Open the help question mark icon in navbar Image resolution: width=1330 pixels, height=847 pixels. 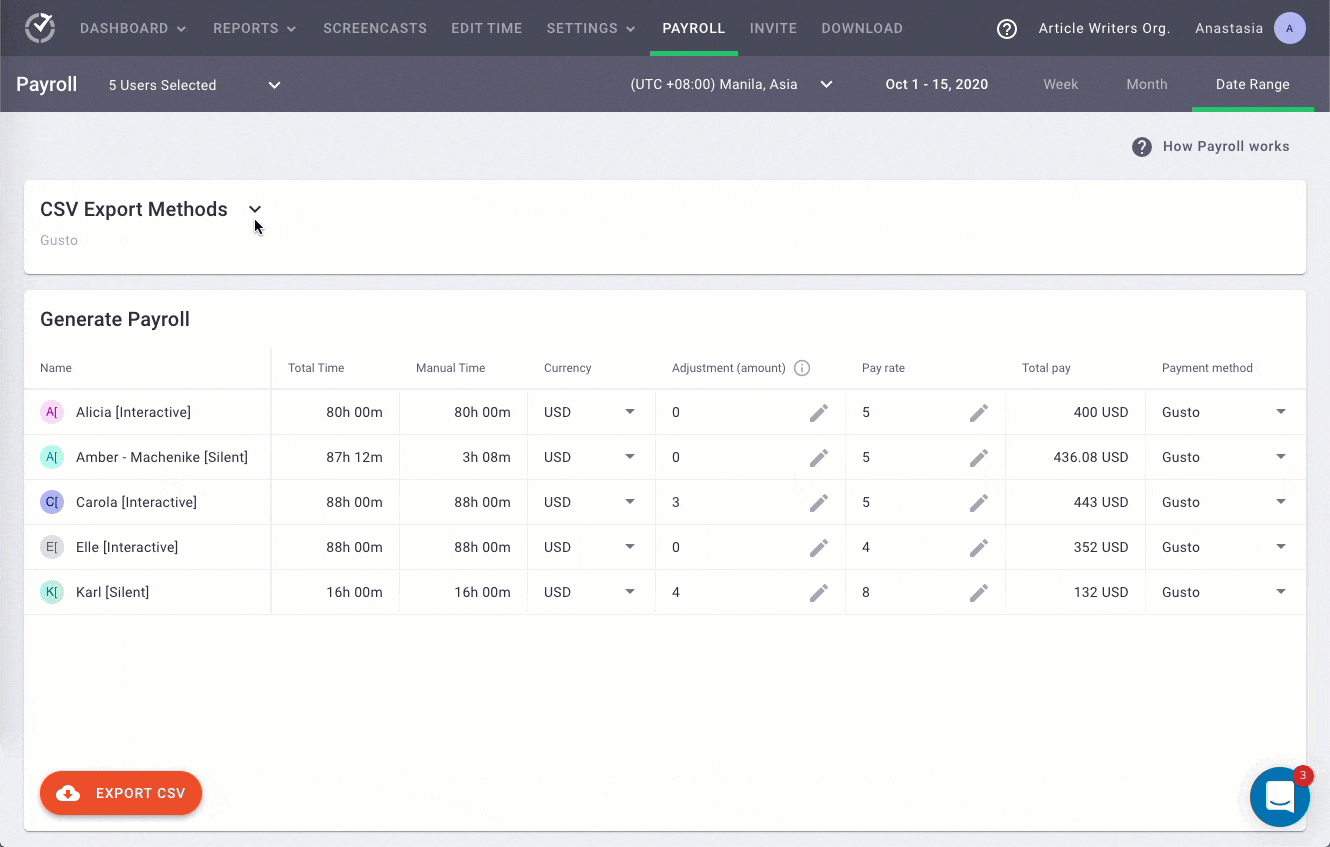click(1007, 29)
